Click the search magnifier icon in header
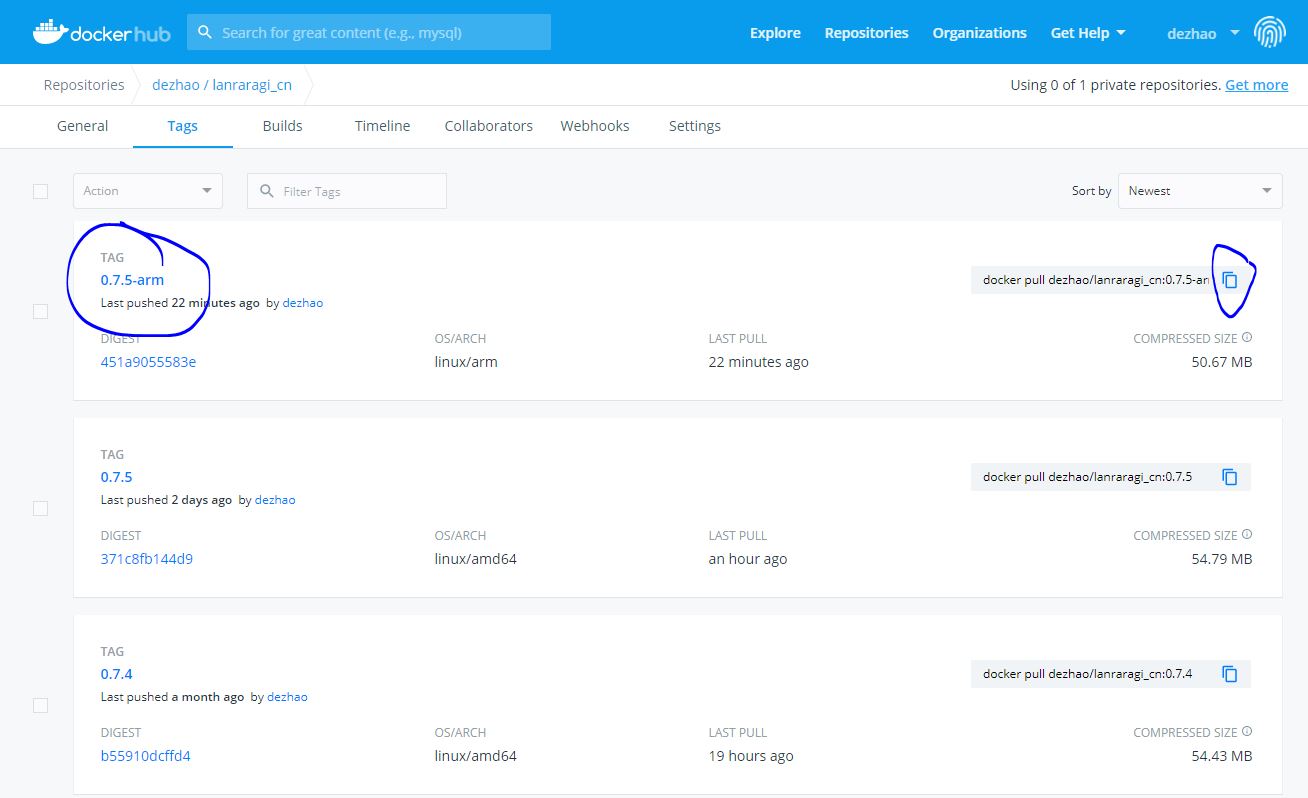Screen dimensions: 1308x798 [x=205, y=32]
